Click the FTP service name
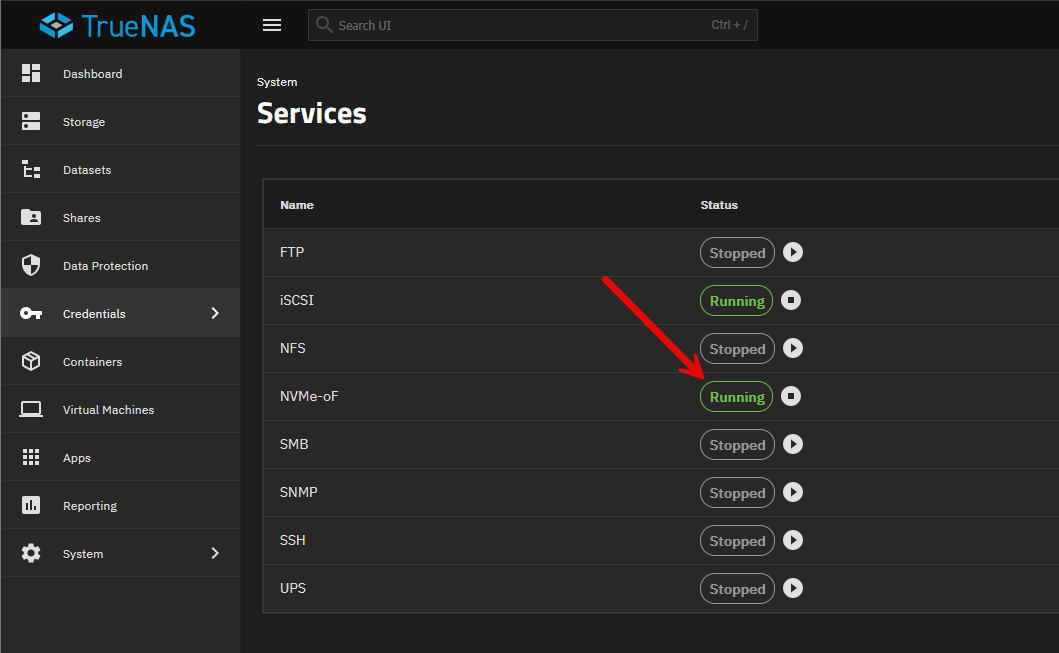 click(292, 252)
